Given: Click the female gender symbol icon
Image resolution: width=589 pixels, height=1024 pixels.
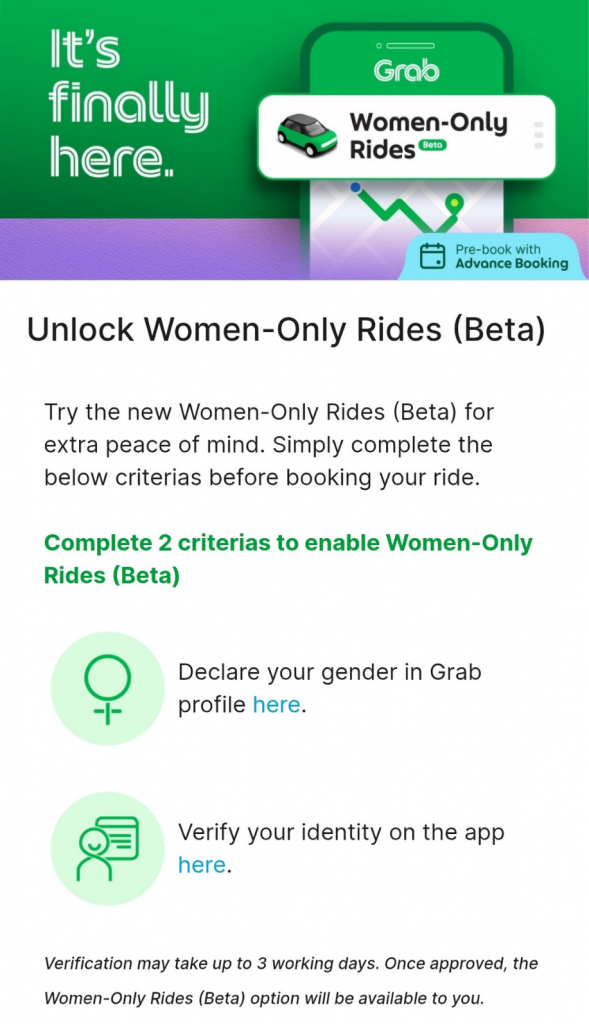Looking at the screenshot, I should tap(108, 688).
